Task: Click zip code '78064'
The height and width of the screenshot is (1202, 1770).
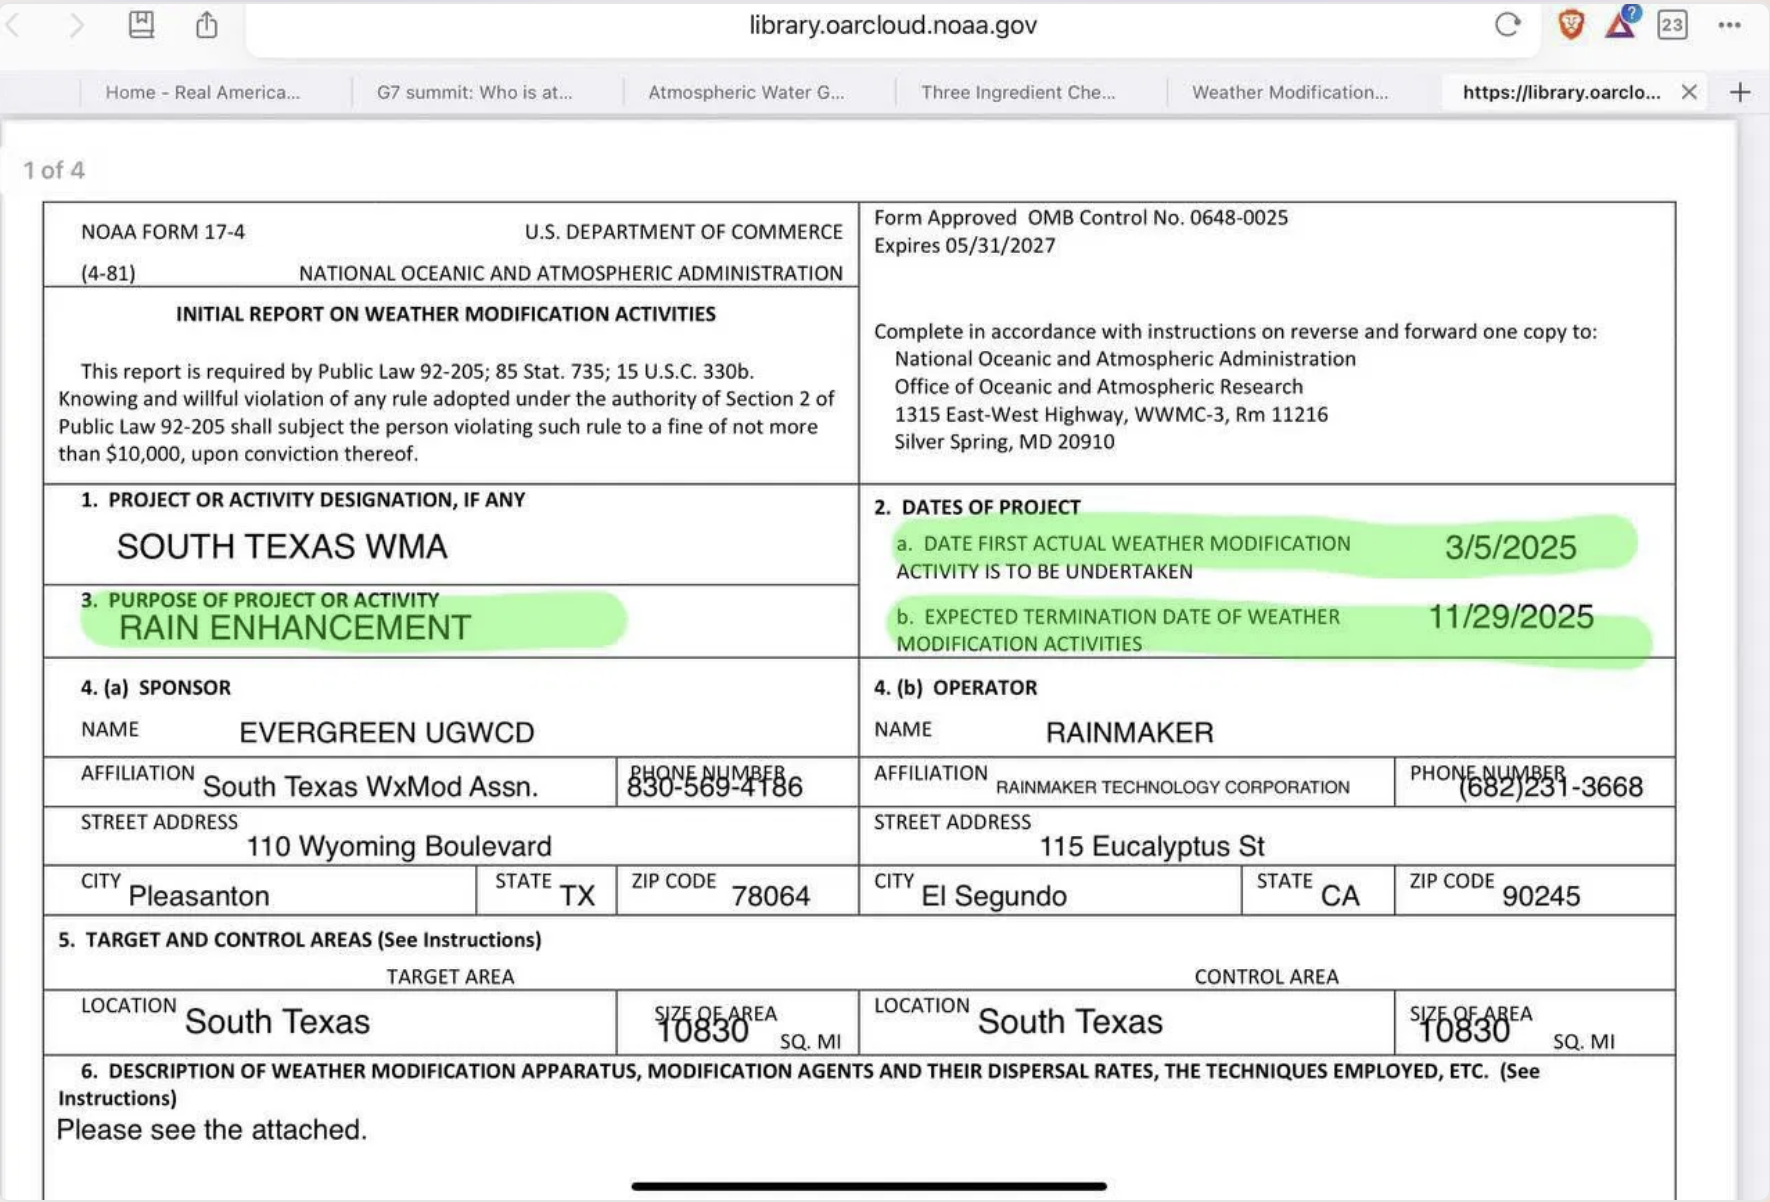Action: point(770,896)
